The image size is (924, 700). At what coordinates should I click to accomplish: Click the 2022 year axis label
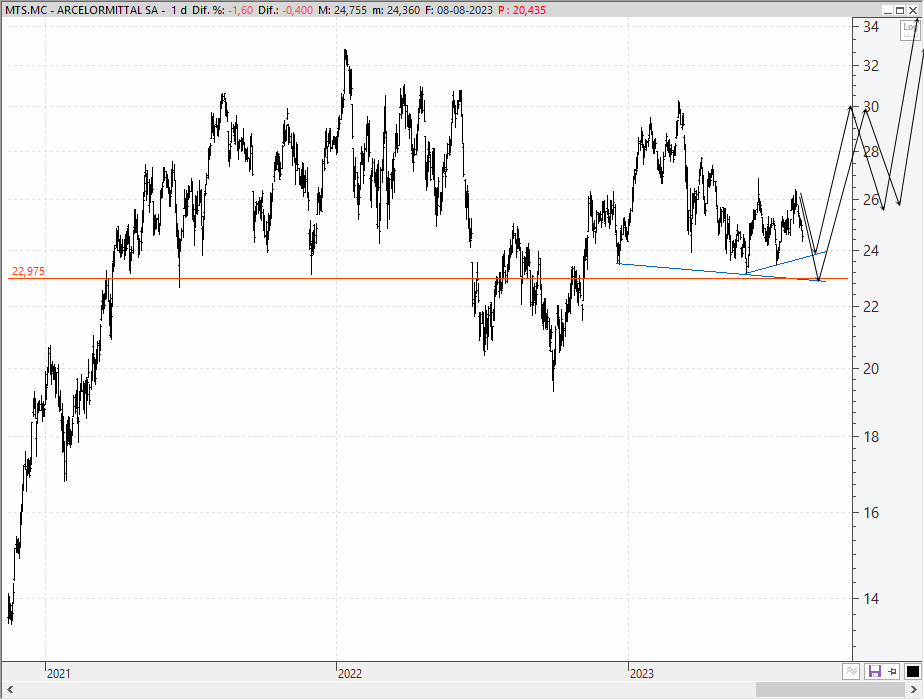tap(350, 673)
